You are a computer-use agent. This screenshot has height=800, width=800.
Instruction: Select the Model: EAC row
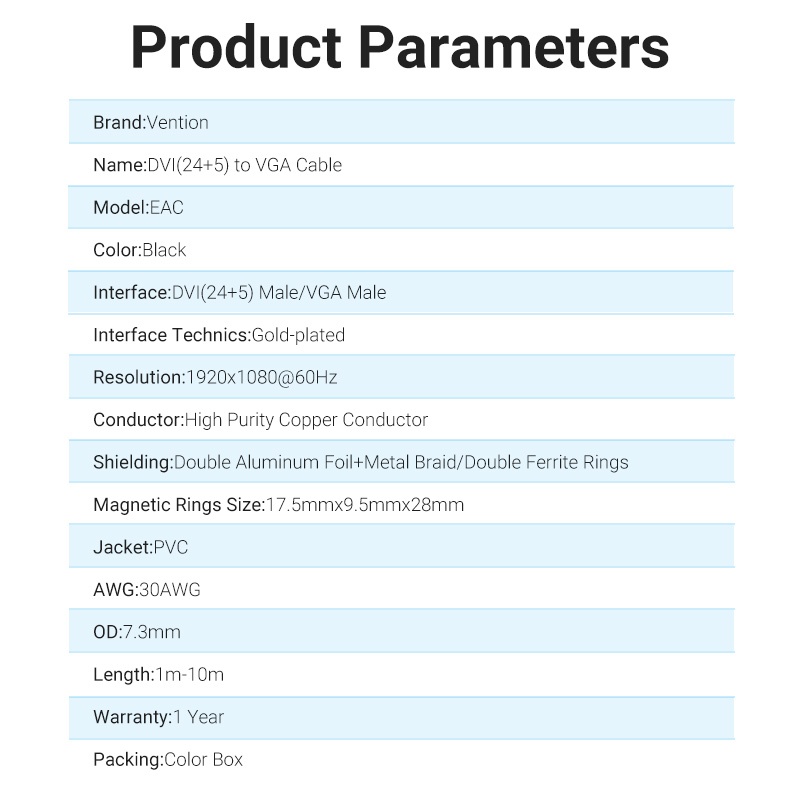[400, 208]
